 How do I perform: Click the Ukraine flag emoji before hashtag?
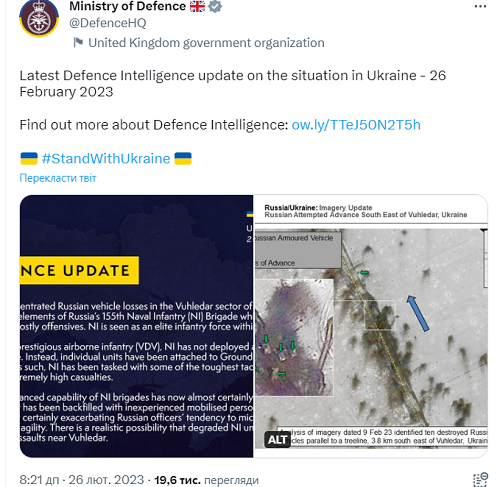[29, 158]
